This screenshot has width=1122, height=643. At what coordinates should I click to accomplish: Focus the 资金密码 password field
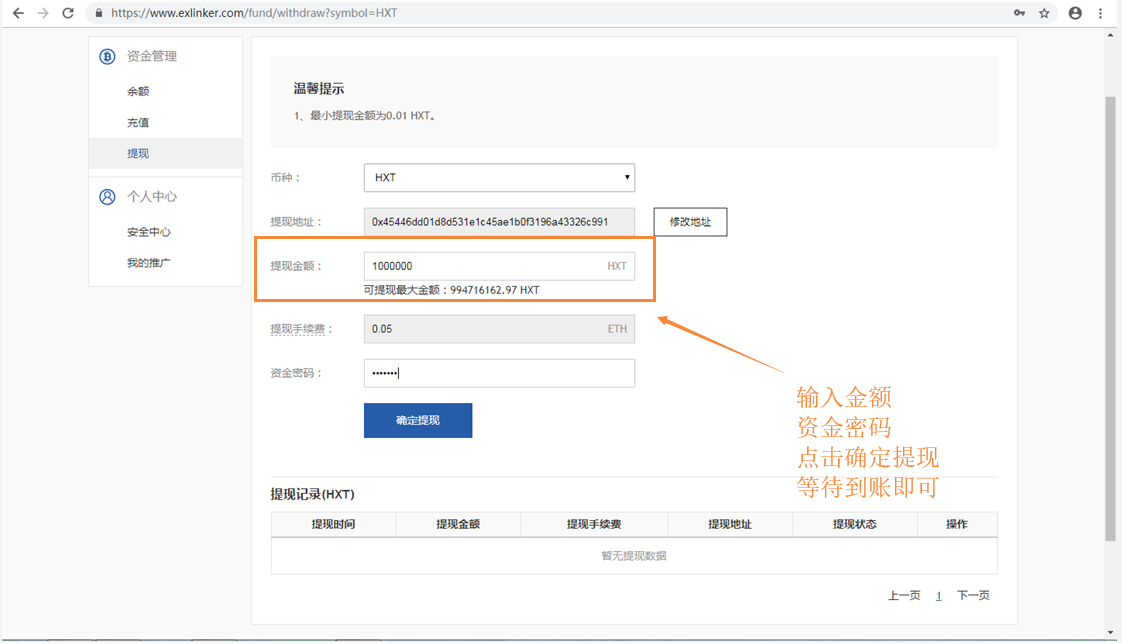(x=499, y=373)
